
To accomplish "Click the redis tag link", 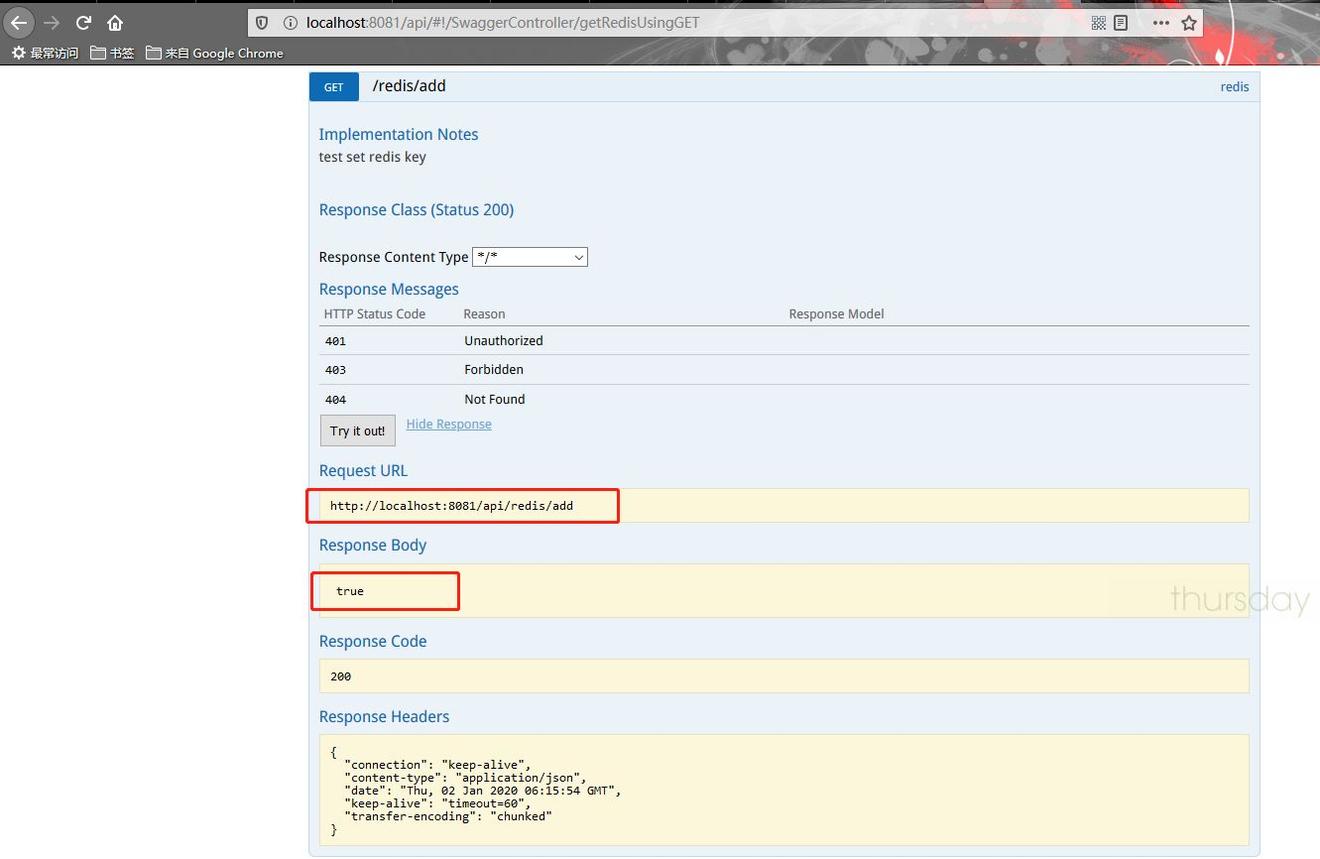I will click(1234, 87).
